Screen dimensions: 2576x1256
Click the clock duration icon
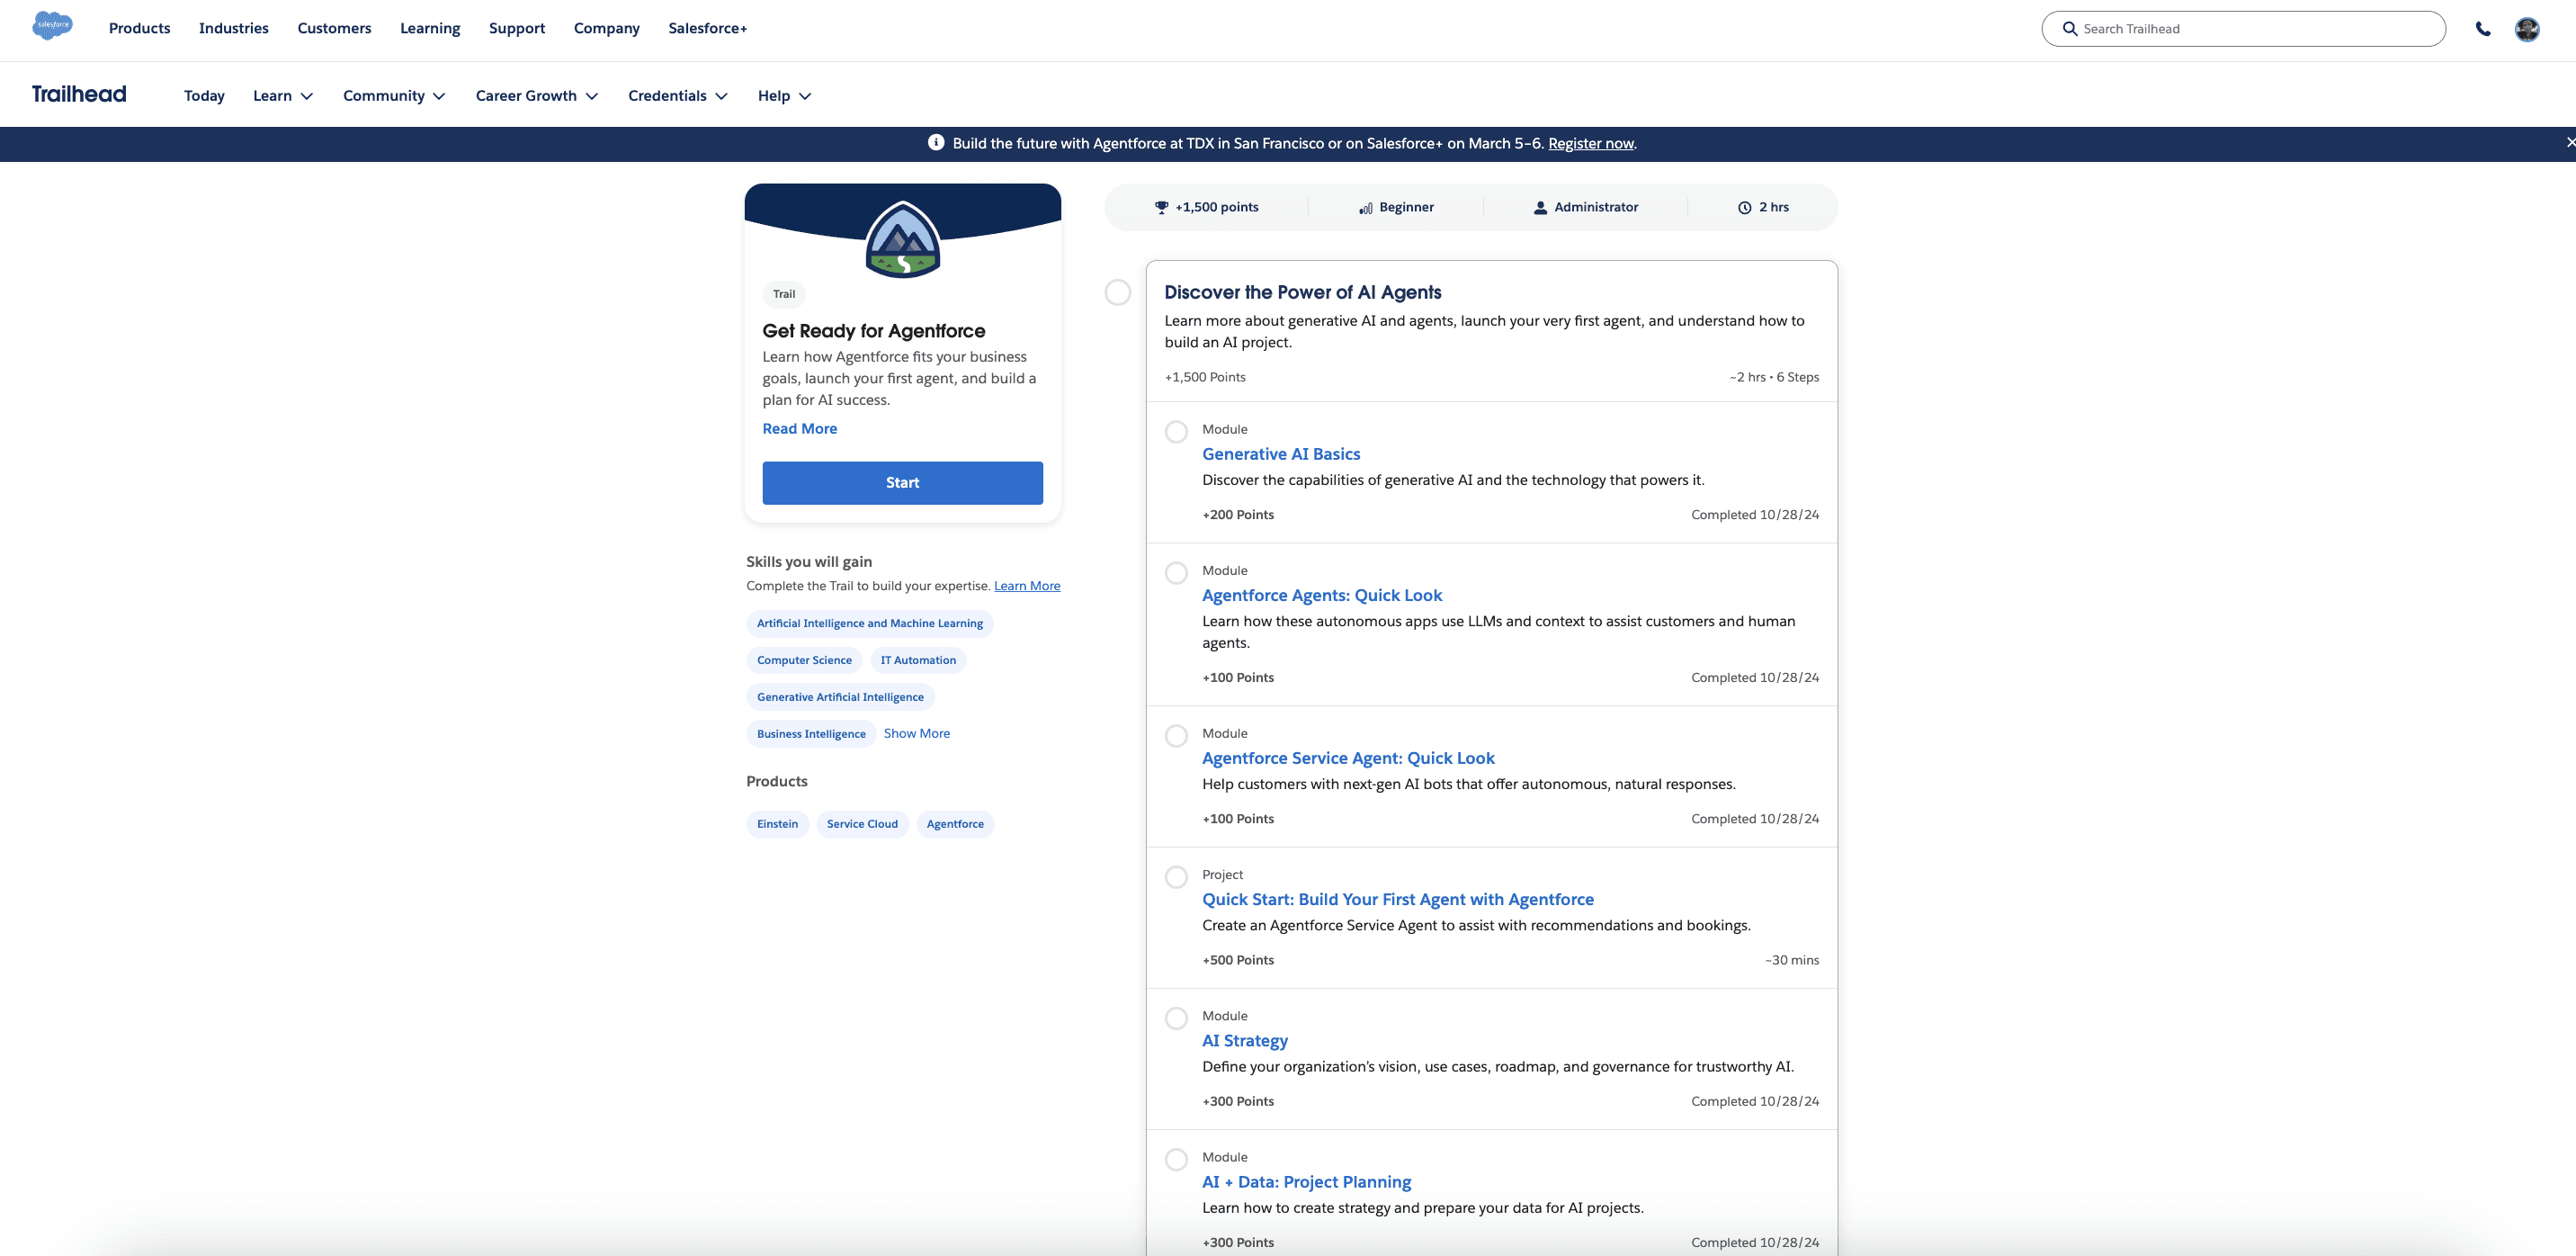coord(1744,208)
